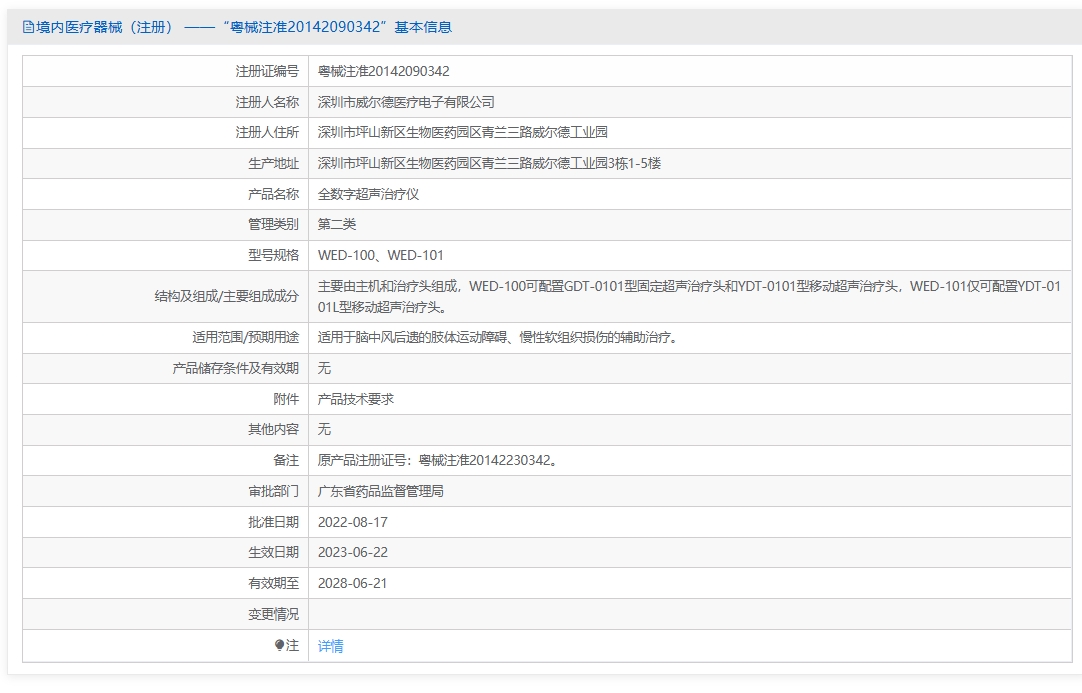Click the 审批部门 label

(x=273, y=491)
